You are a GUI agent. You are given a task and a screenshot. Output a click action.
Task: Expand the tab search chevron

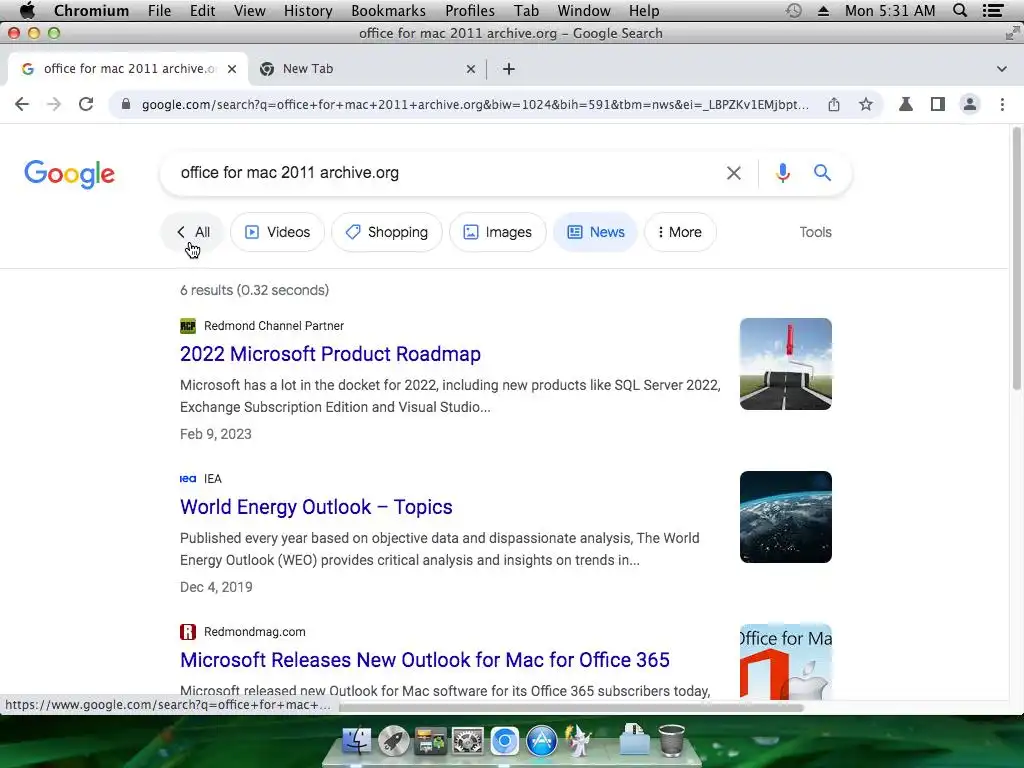click(x=1001, y=69)
